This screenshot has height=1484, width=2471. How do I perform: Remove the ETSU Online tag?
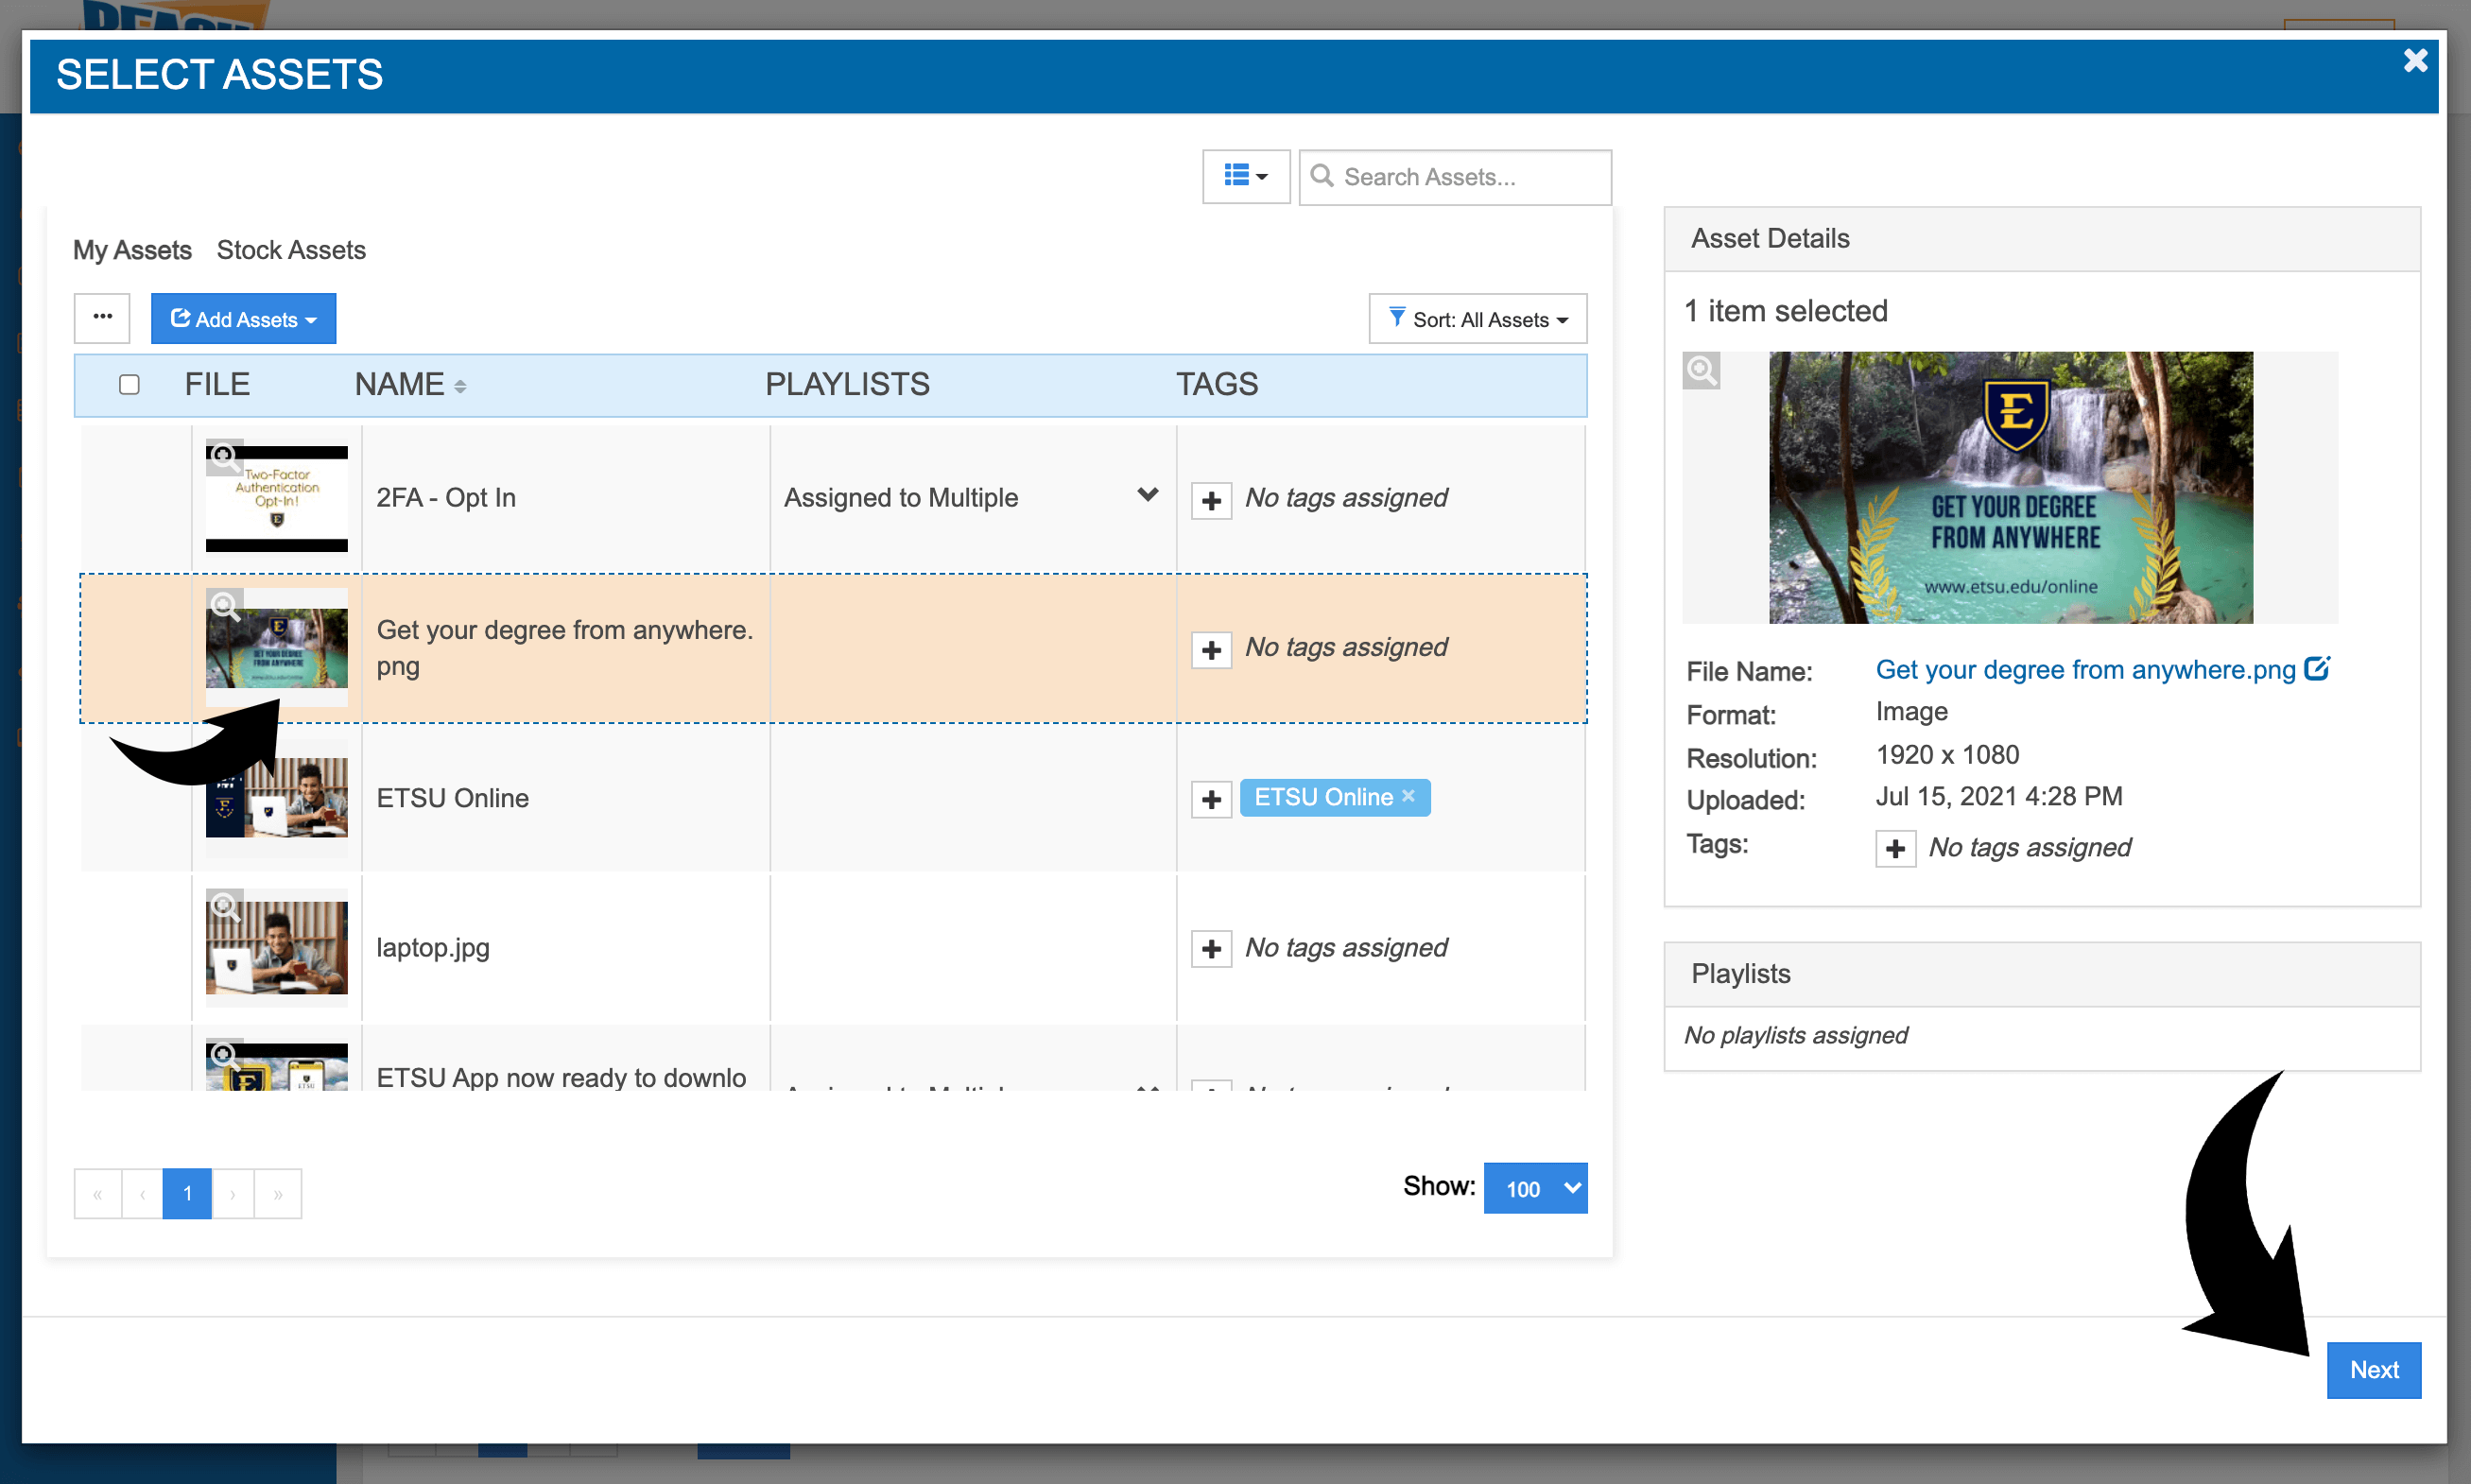pyautogui.click(x=1408, y=796)
